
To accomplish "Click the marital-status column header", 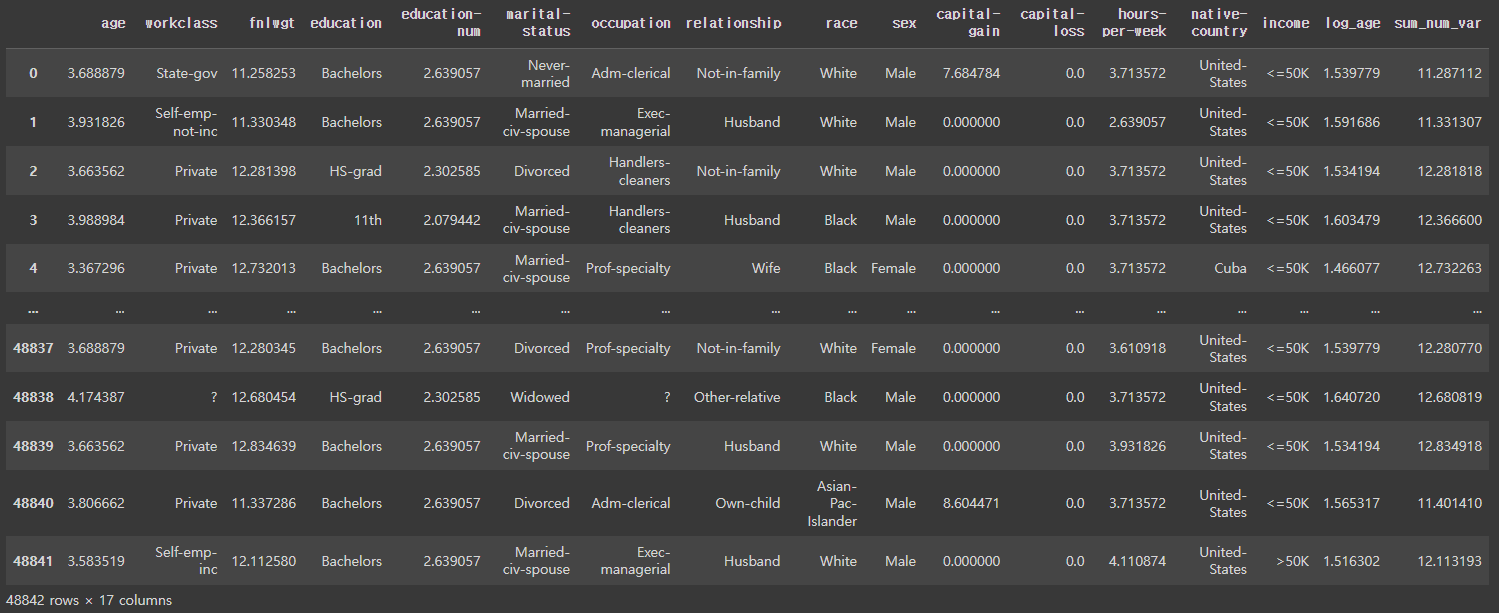I will pyautogui.click(x=538, y=23).
